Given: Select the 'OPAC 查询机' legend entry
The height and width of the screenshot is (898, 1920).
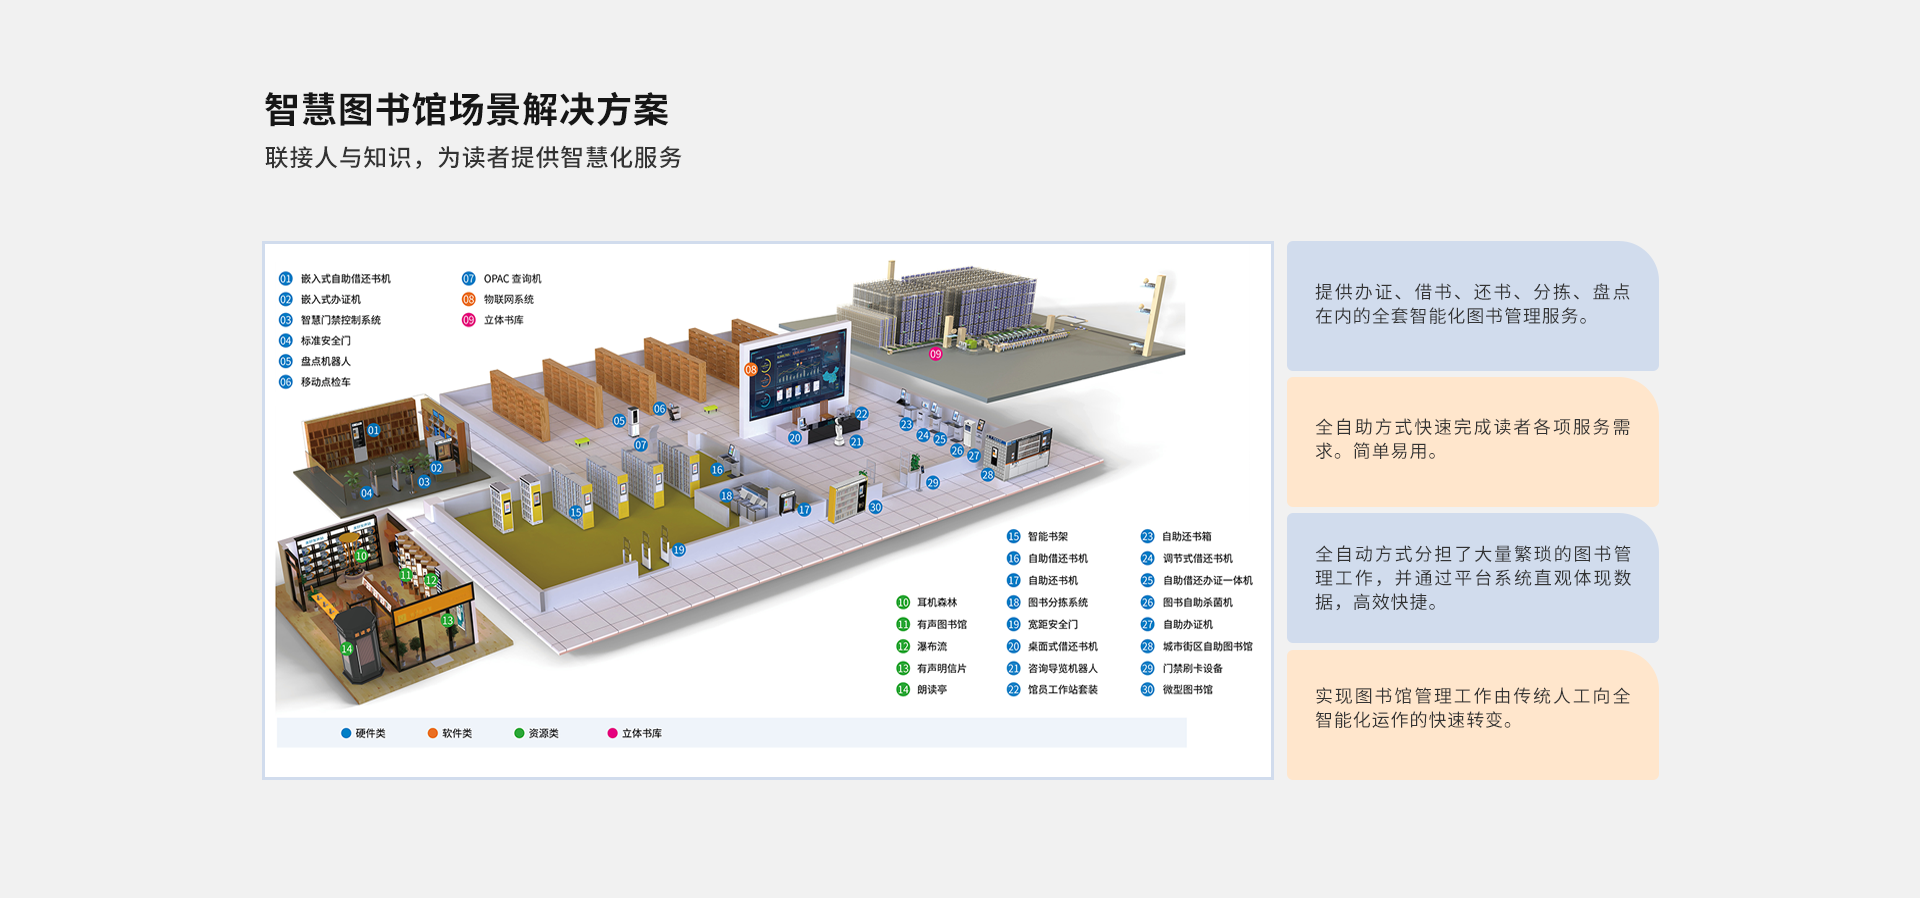Looking at the screenshot, I should pos(511,279).
